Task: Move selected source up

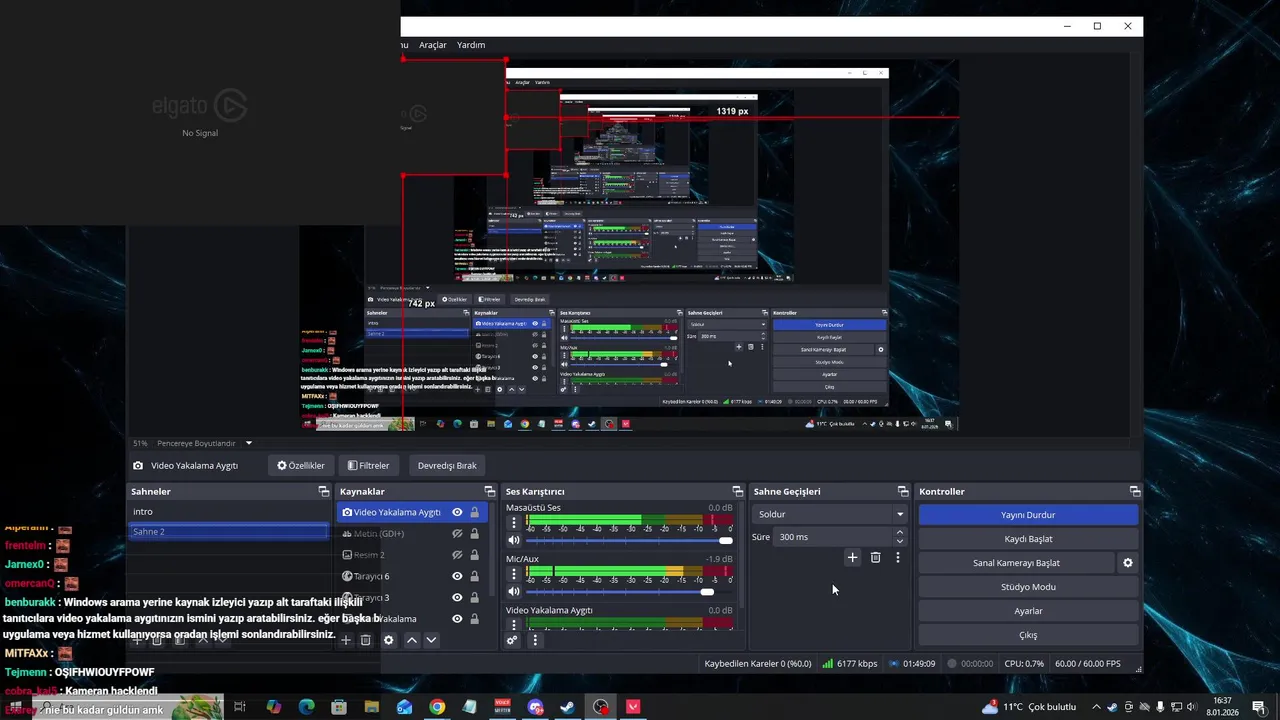Action: click(411, 640)
